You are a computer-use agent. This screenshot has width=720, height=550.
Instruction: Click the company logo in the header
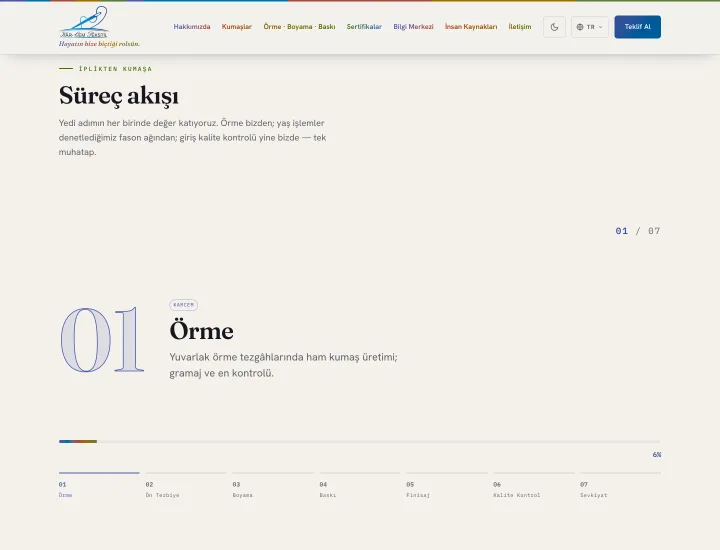(x=84, y=22)
